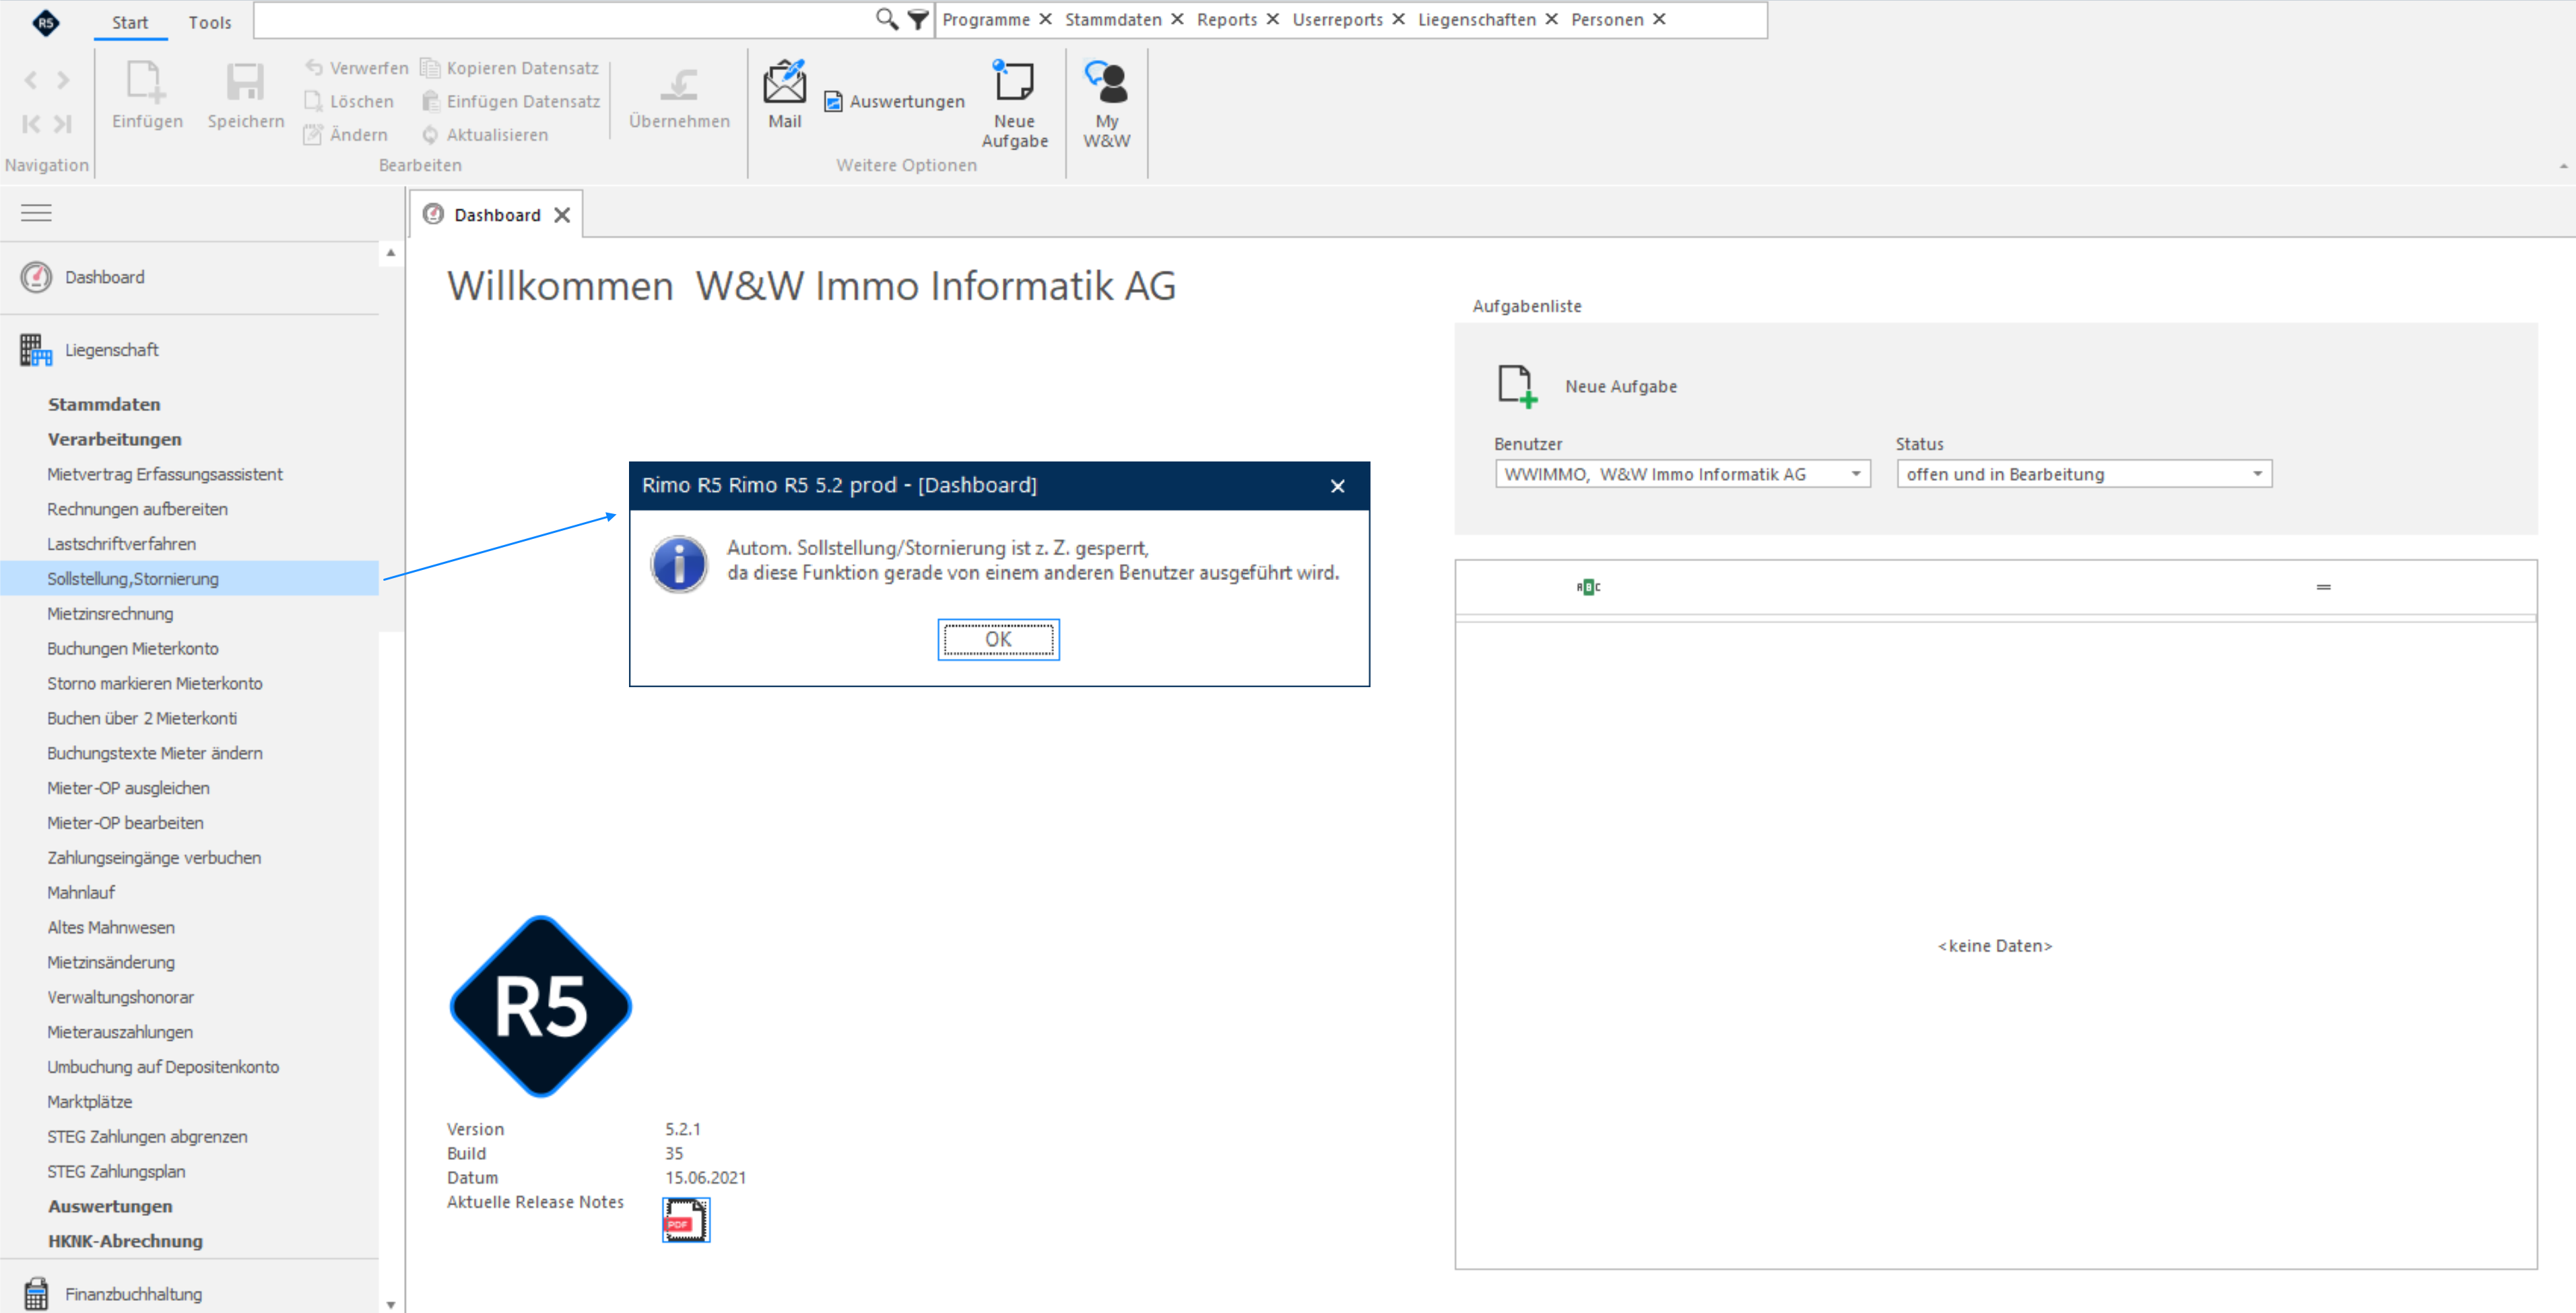Image resolution: width=2576 pixels, height=1313 pixels.
Task: Click the Übernehmen icon
Action: tap(679, 84)
